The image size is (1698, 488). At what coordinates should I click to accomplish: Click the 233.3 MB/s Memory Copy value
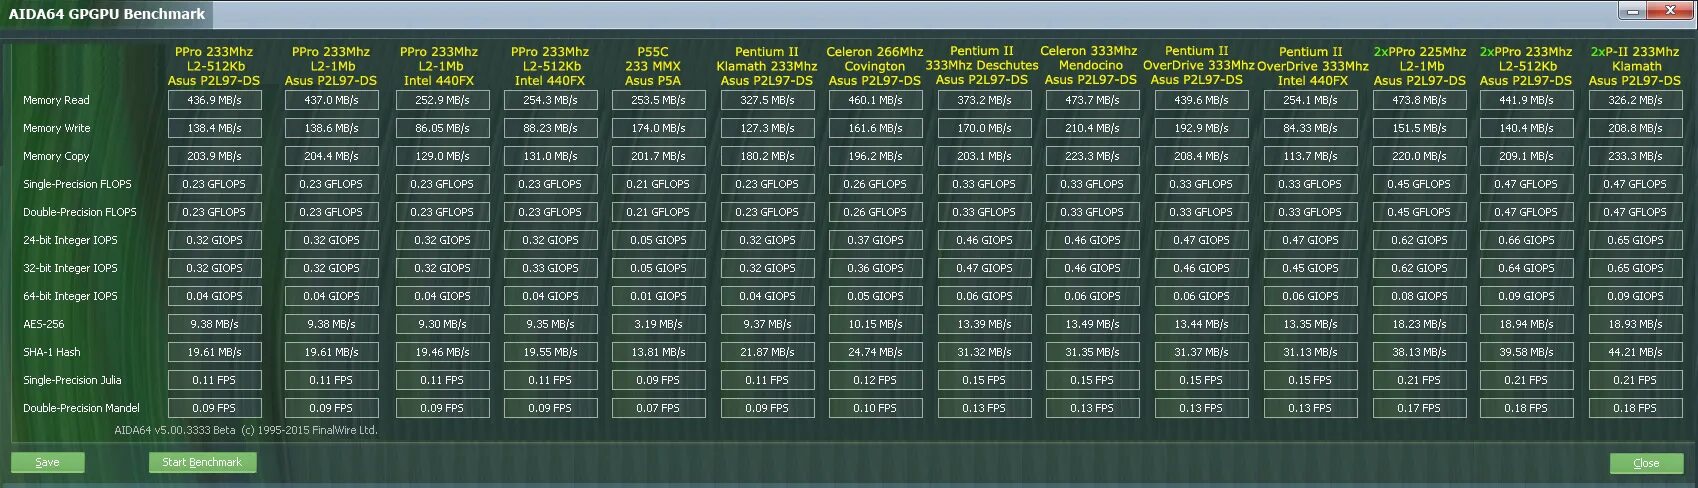pyautogui.click(x=1635, y=156)
